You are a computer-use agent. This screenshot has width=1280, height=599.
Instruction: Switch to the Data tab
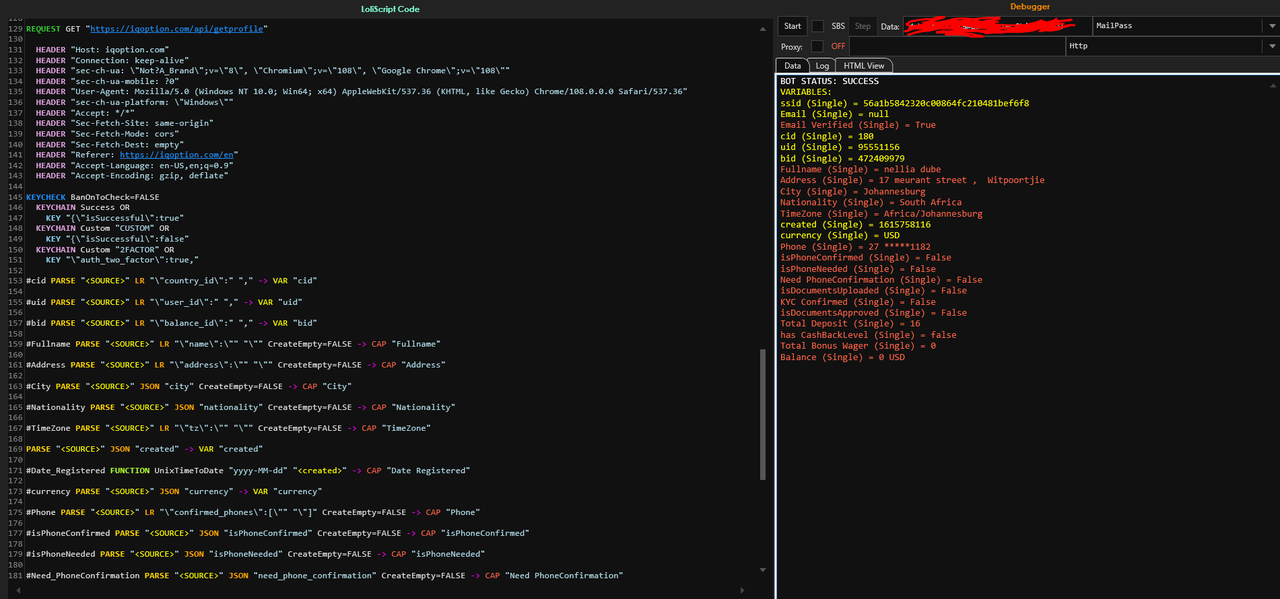pos(791,65)
